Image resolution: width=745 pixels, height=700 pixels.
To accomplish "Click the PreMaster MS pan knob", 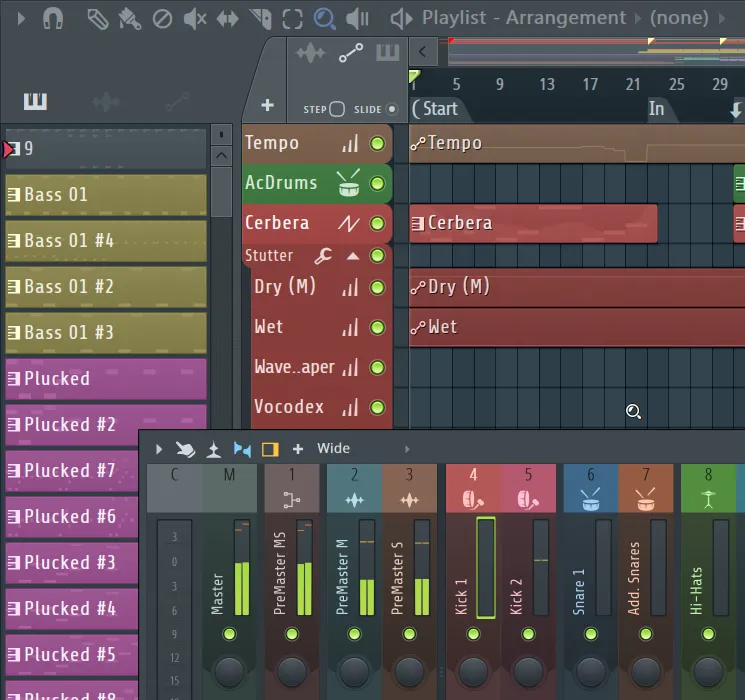I will click(292, 672).
